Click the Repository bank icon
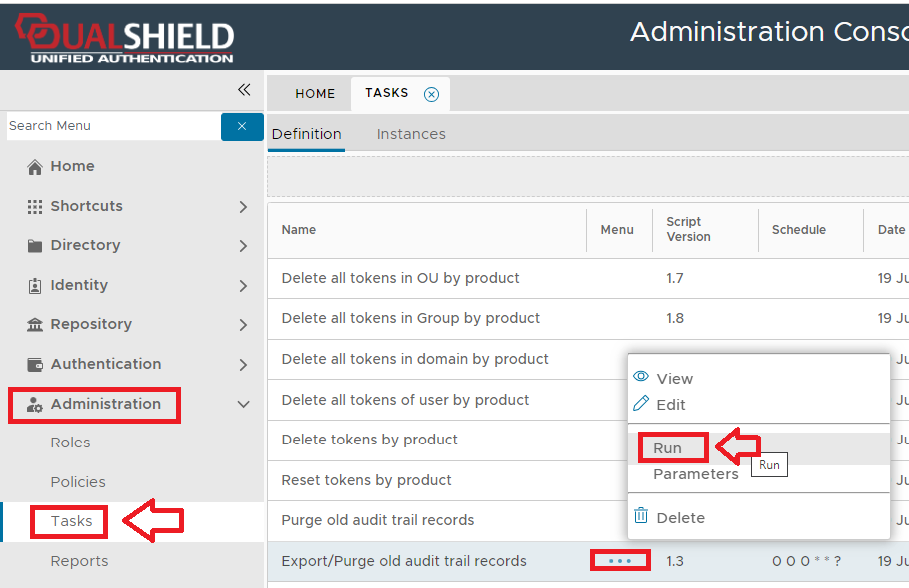This screenshot has width=909, height=588. point(35,325)
